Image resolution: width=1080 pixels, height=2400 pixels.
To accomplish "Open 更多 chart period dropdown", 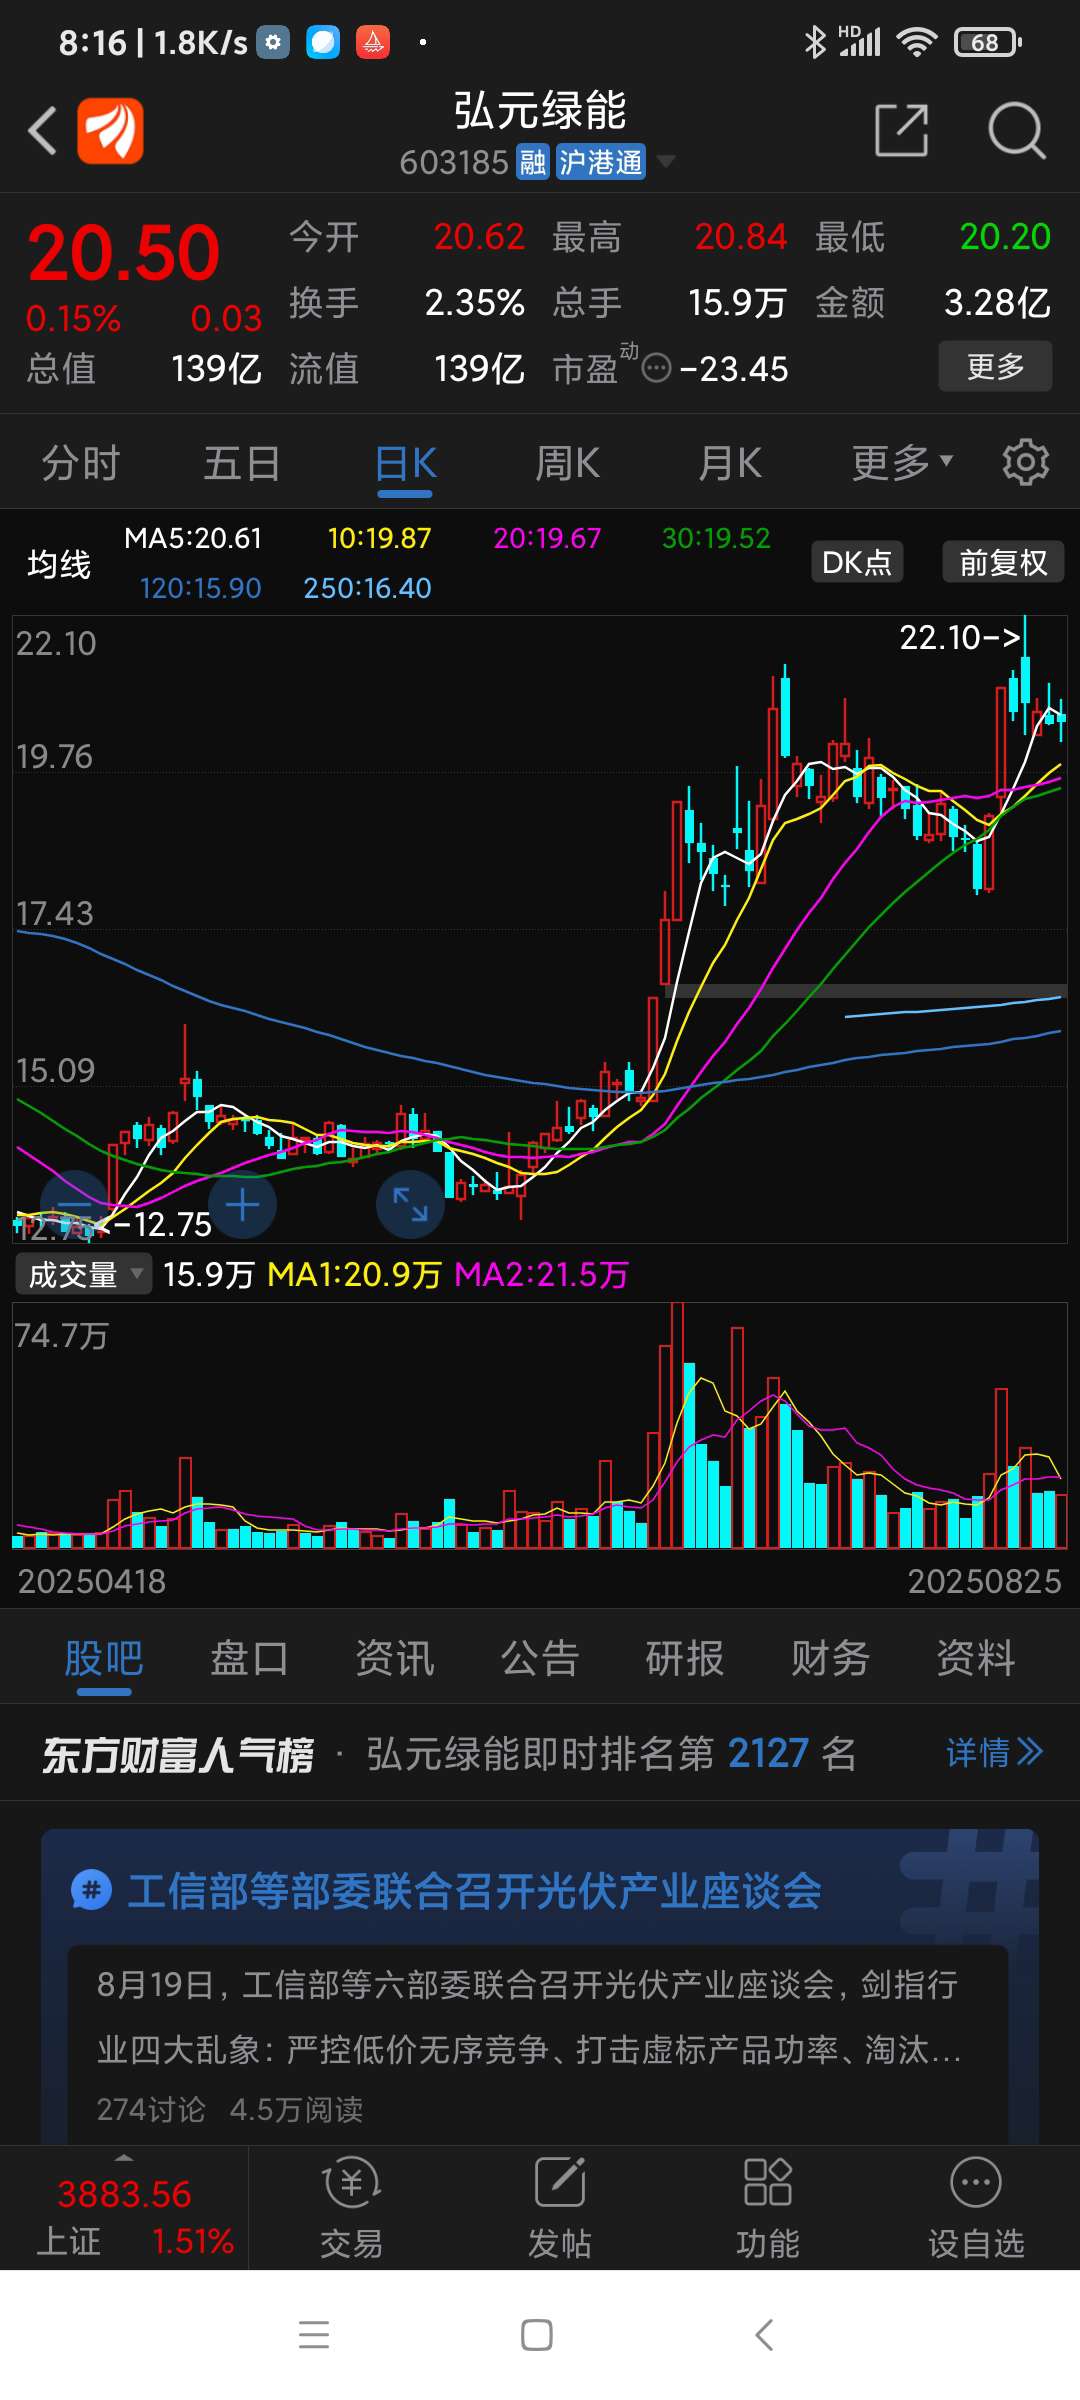I will tap(902, 462).
